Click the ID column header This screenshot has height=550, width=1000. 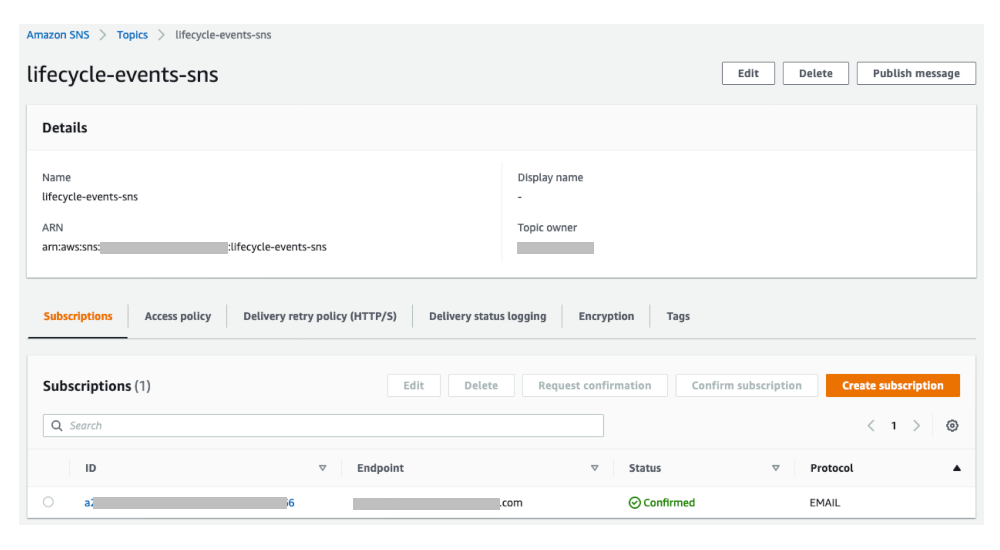pos(91,468)
